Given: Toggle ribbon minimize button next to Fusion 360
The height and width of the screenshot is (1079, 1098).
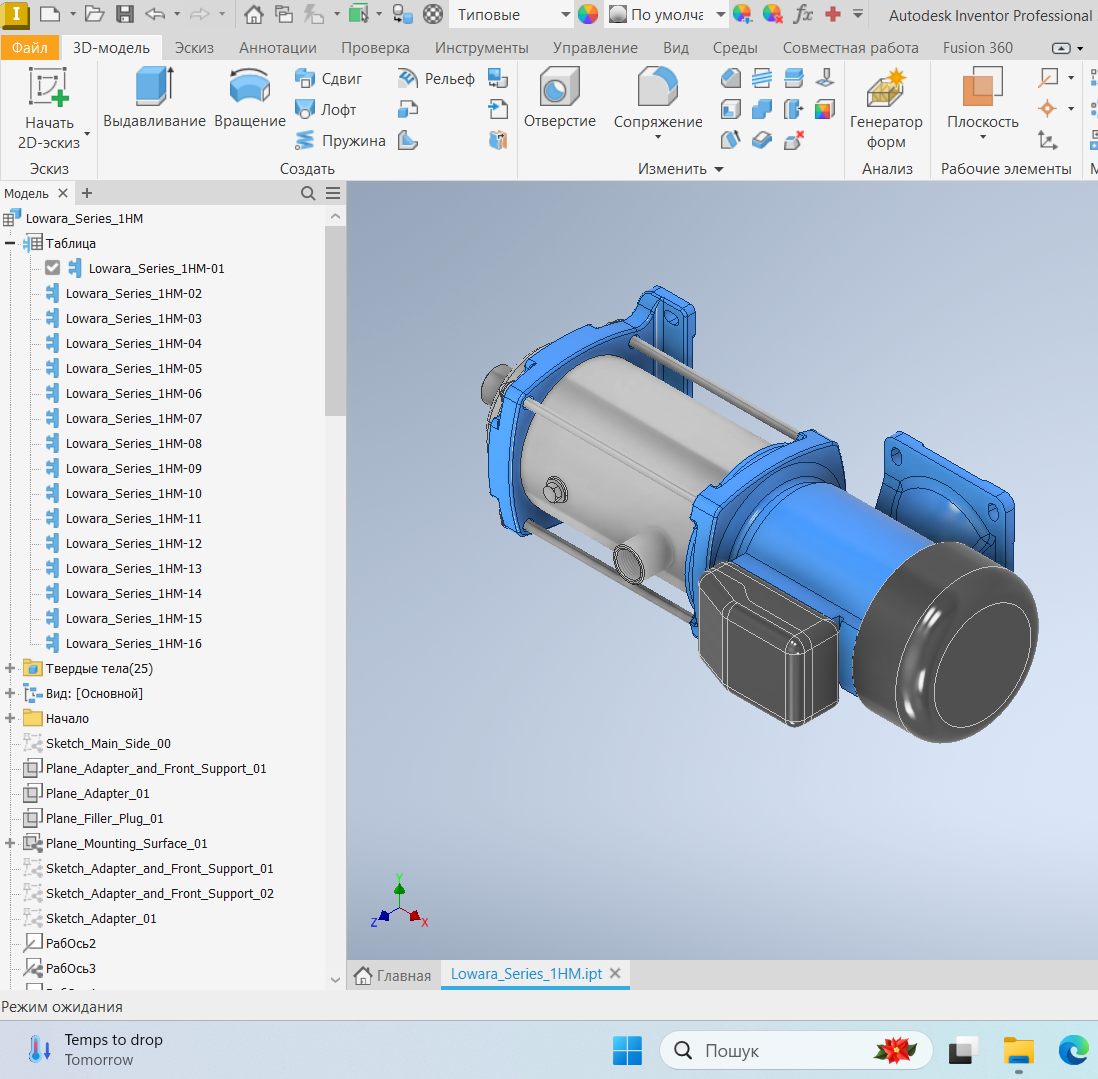Looking at the screenshot, I should pyautogui.click(x=1062, y=48).
